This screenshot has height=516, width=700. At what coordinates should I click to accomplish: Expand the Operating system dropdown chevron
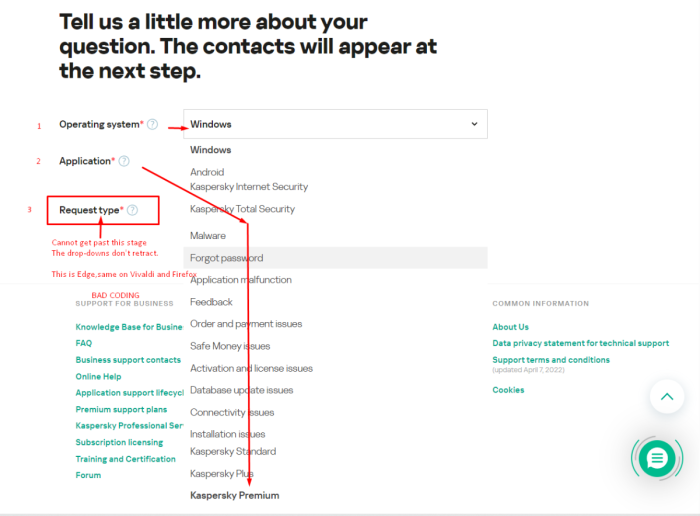(x=474, y=125)
